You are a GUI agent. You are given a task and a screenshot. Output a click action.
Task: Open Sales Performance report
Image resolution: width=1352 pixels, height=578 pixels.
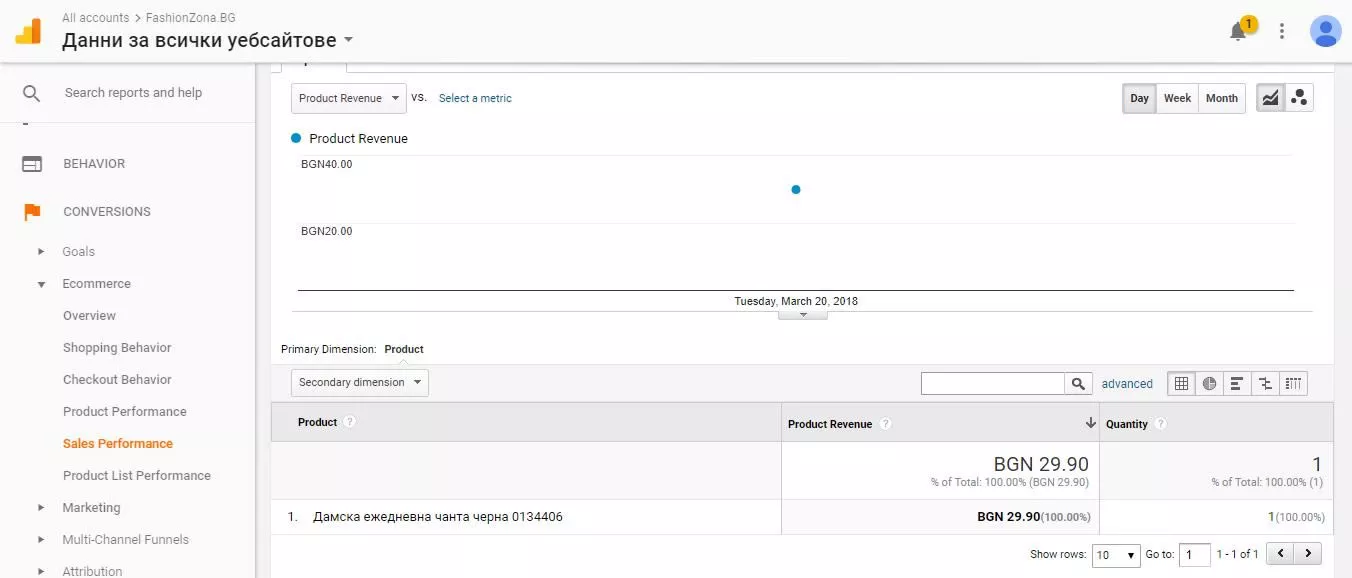(118, 444)
